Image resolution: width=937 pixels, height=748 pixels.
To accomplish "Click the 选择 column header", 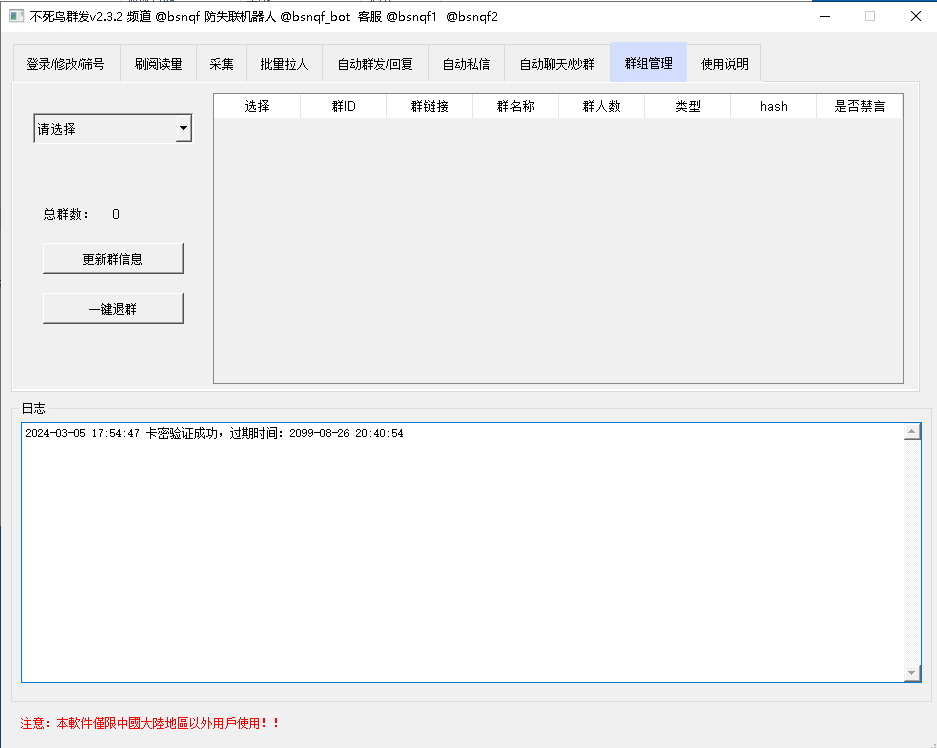I will click(x=257, y=106).
